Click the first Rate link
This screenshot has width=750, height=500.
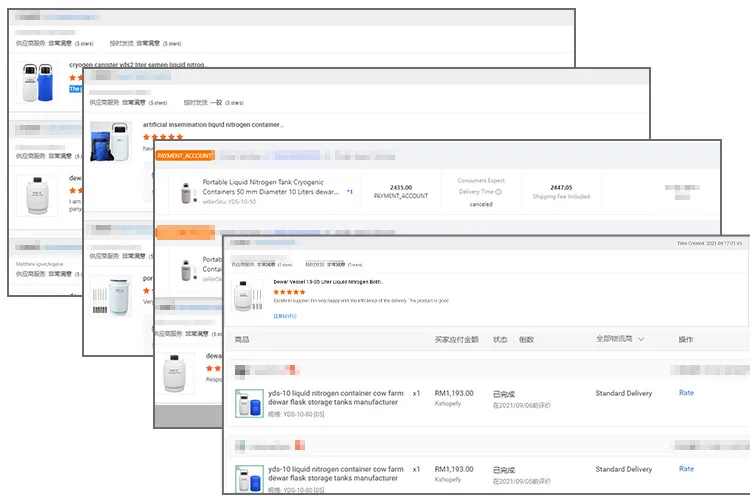[686, 393]
